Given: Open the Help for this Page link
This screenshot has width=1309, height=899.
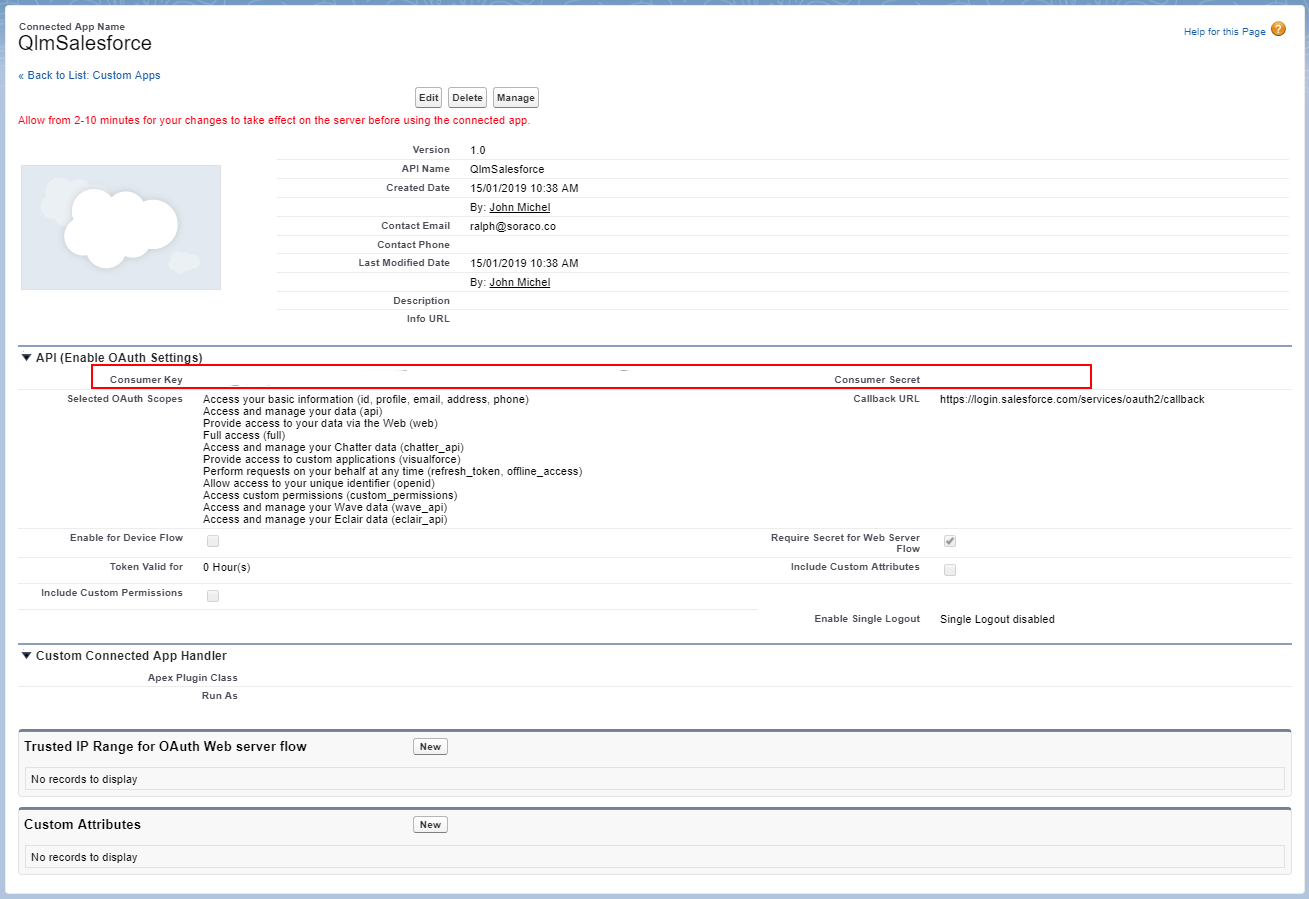Looking at the screenshot, I should (x=1225, y=32).
